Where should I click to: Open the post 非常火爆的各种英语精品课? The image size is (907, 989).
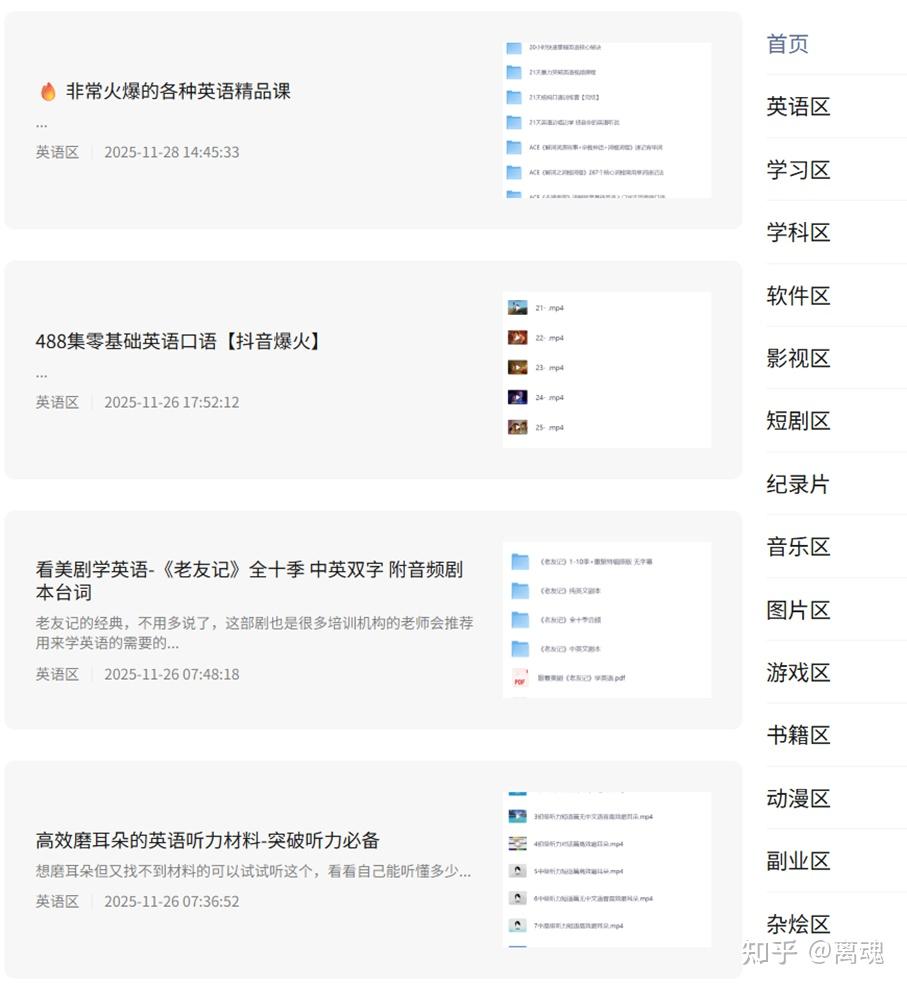tap(178, 91)
